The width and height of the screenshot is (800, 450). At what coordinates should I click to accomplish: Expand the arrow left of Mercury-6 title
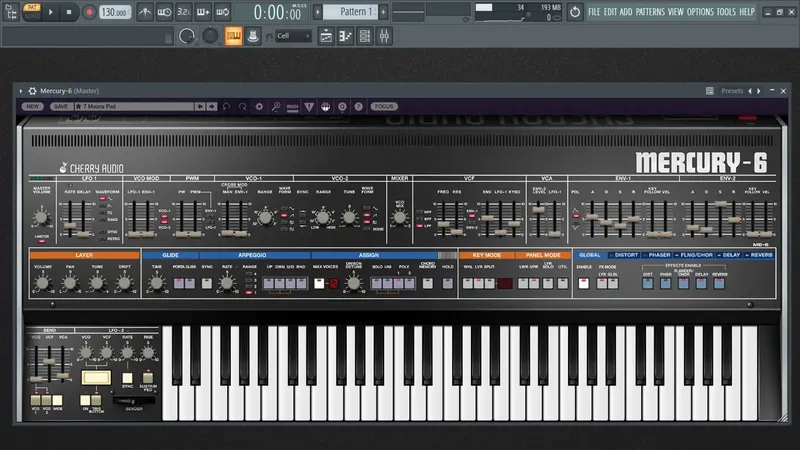pos(21,91)
